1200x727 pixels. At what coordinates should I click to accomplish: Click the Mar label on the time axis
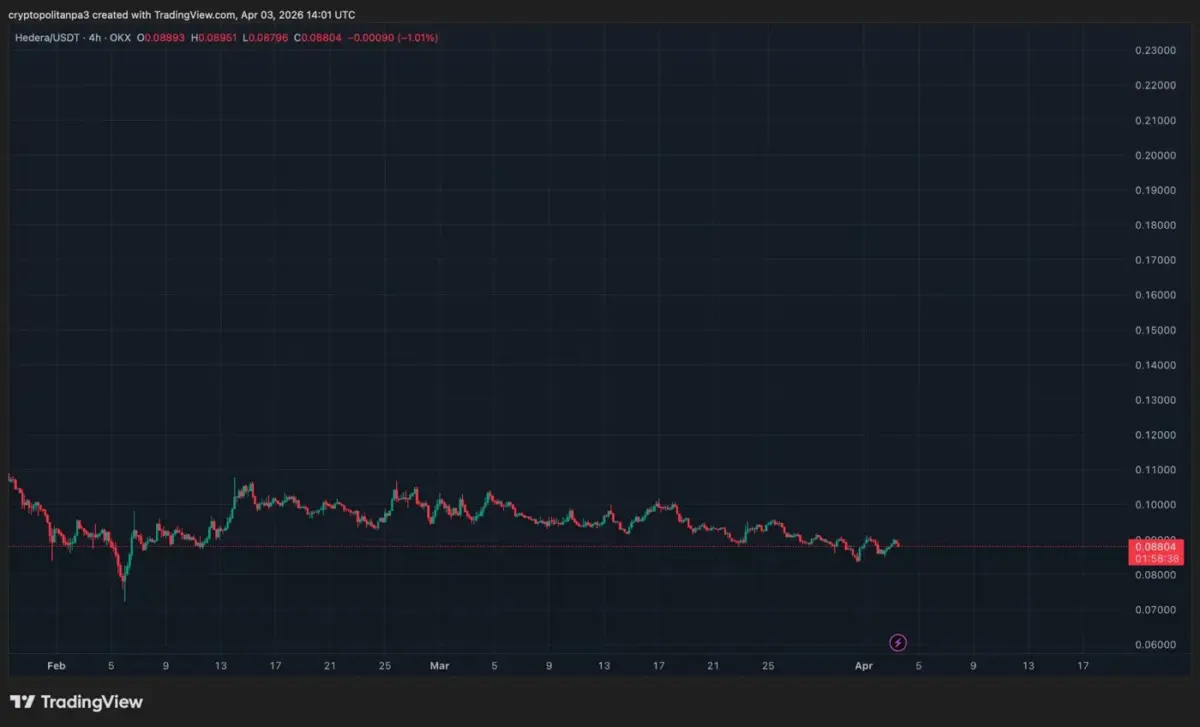pyautogui.click(x=440, y=665)
